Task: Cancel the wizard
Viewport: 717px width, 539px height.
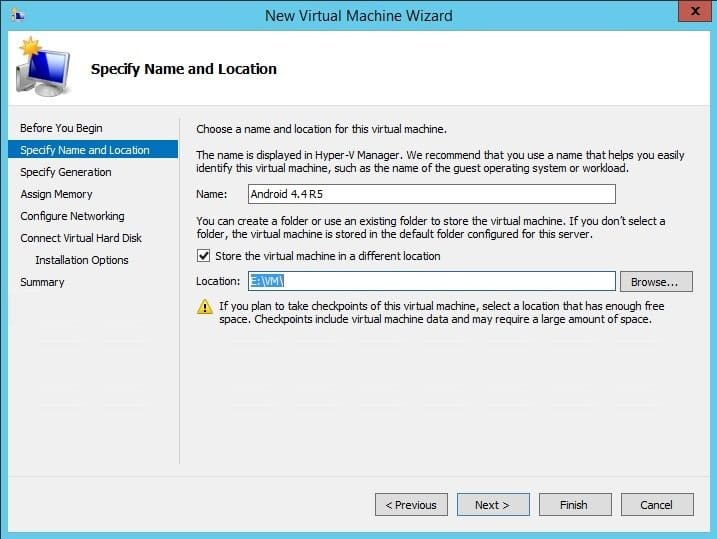Action: (x=657, y=504)
